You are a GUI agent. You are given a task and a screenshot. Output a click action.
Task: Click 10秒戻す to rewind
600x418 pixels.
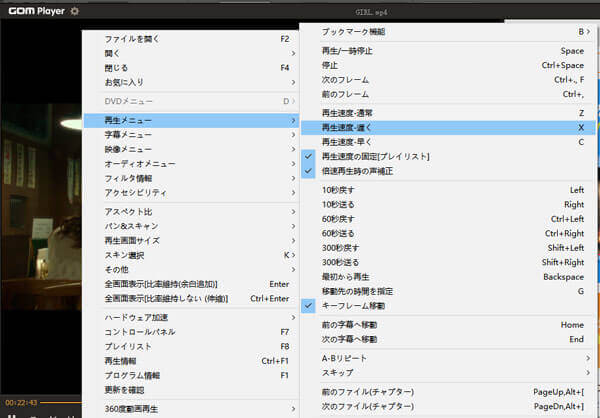pyautogui.click(x=337, y=189)
